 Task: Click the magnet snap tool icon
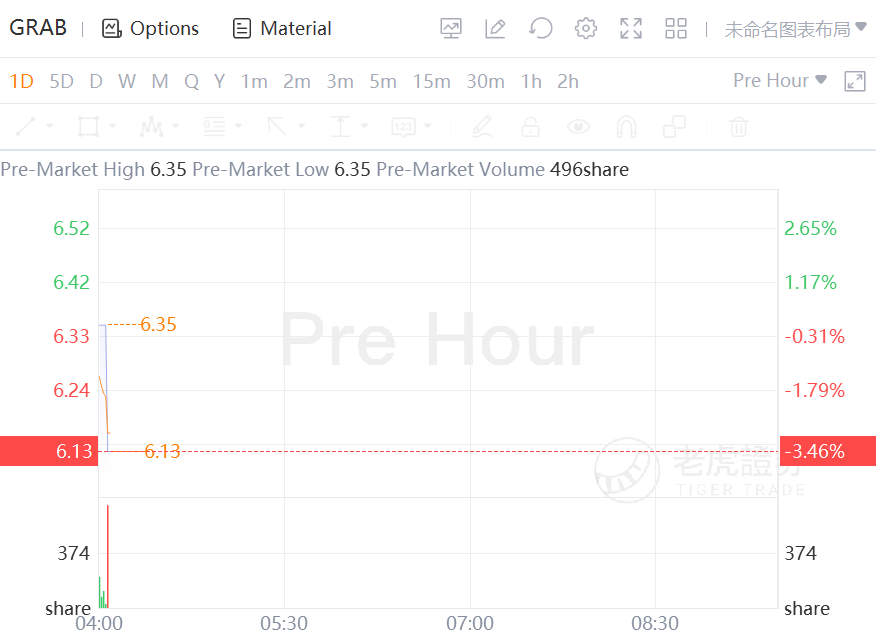click(x=626, y=127)
